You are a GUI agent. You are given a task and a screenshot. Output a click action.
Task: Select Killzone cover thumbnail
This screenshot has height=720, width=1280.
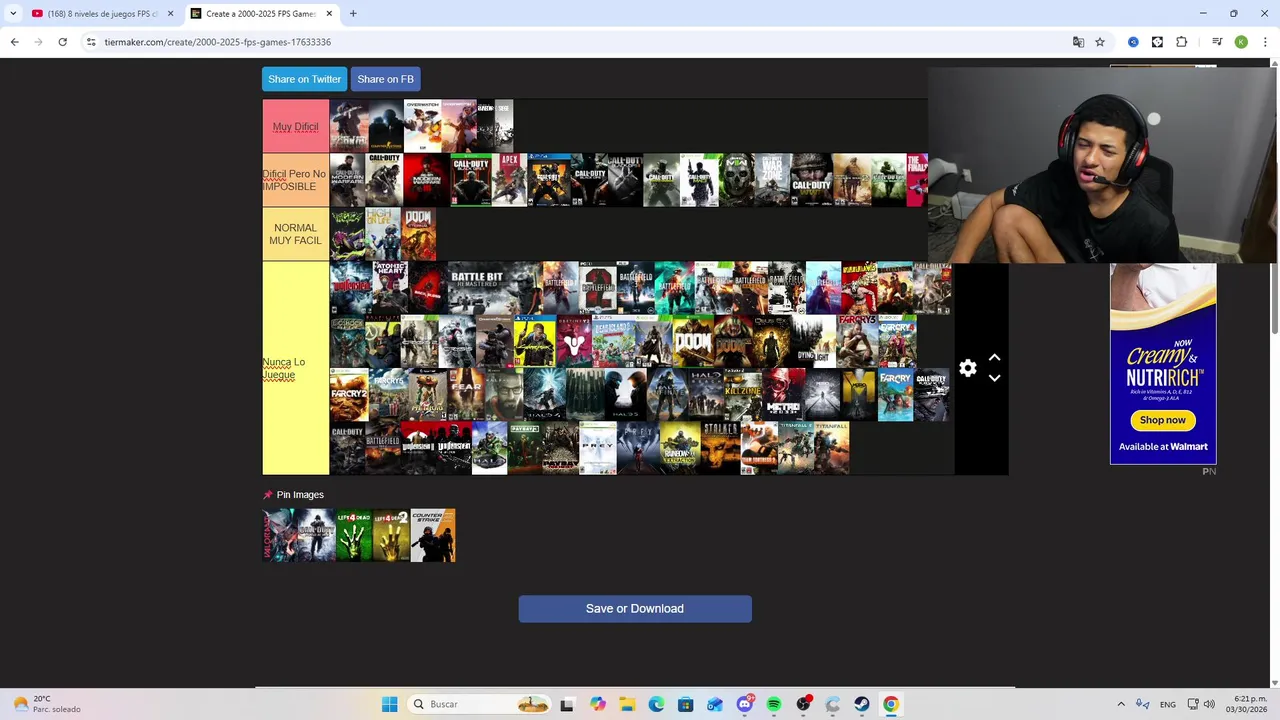tap(743, 396)
